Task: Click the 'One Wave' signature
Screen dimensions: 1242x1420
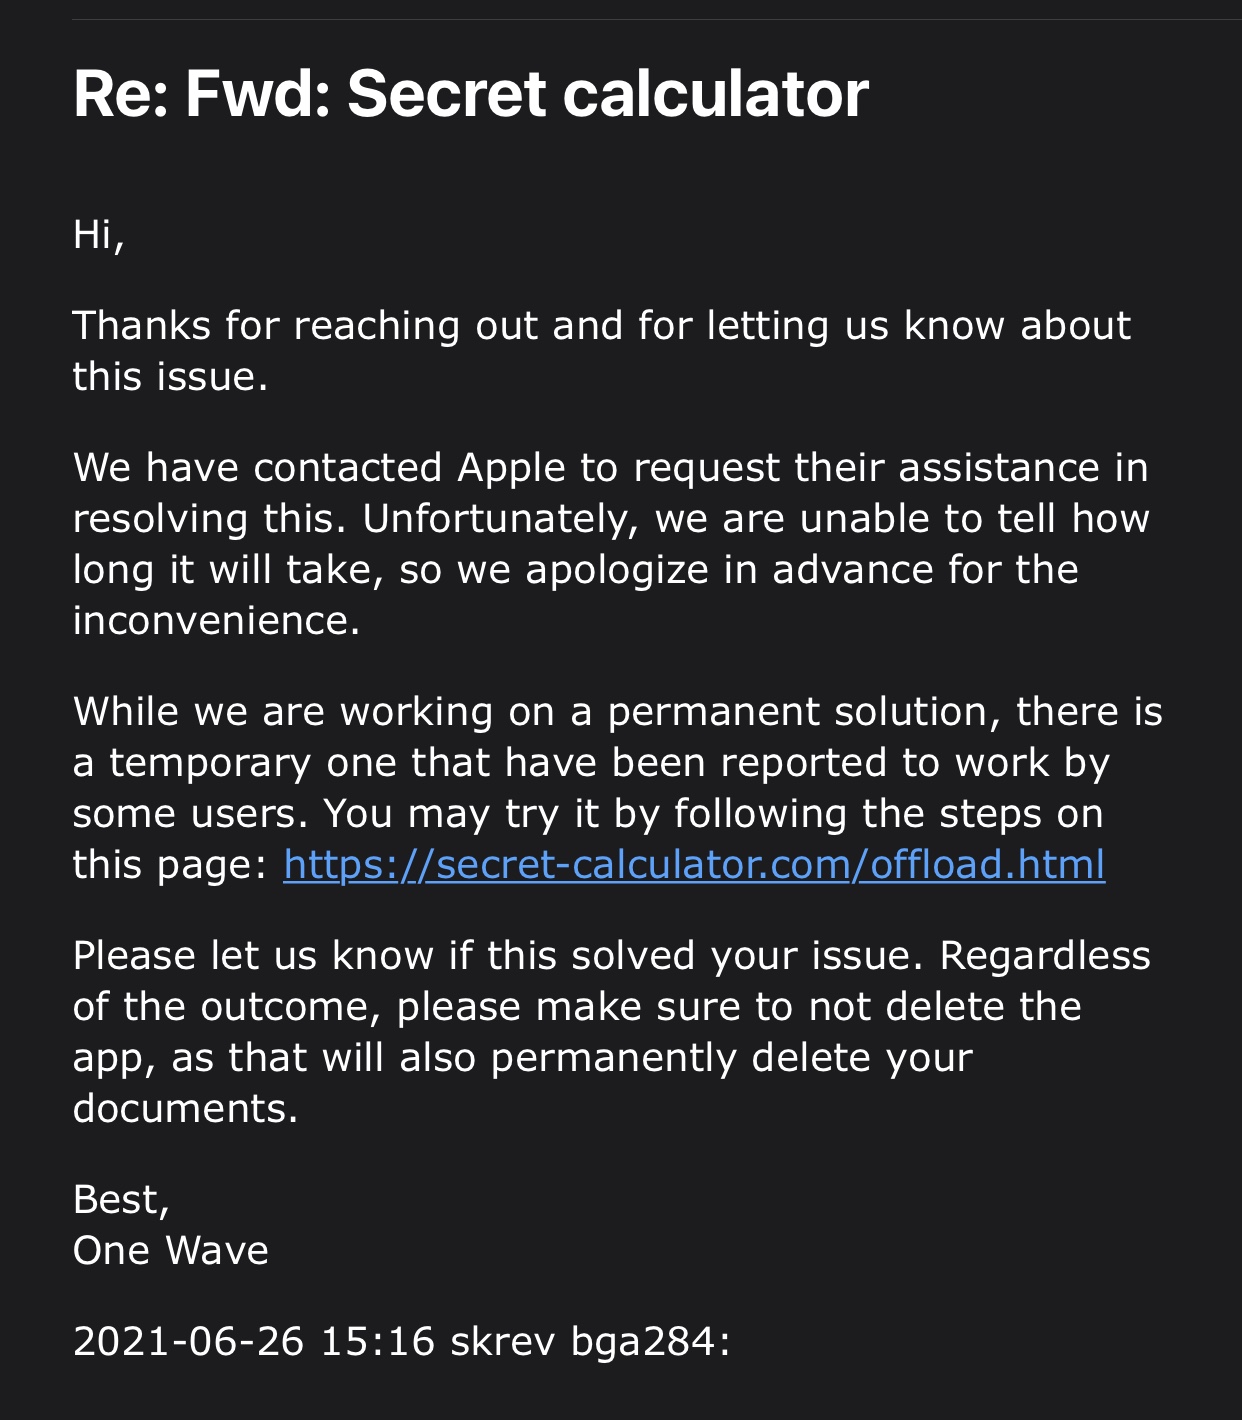Action: (x=170, y=1250)
